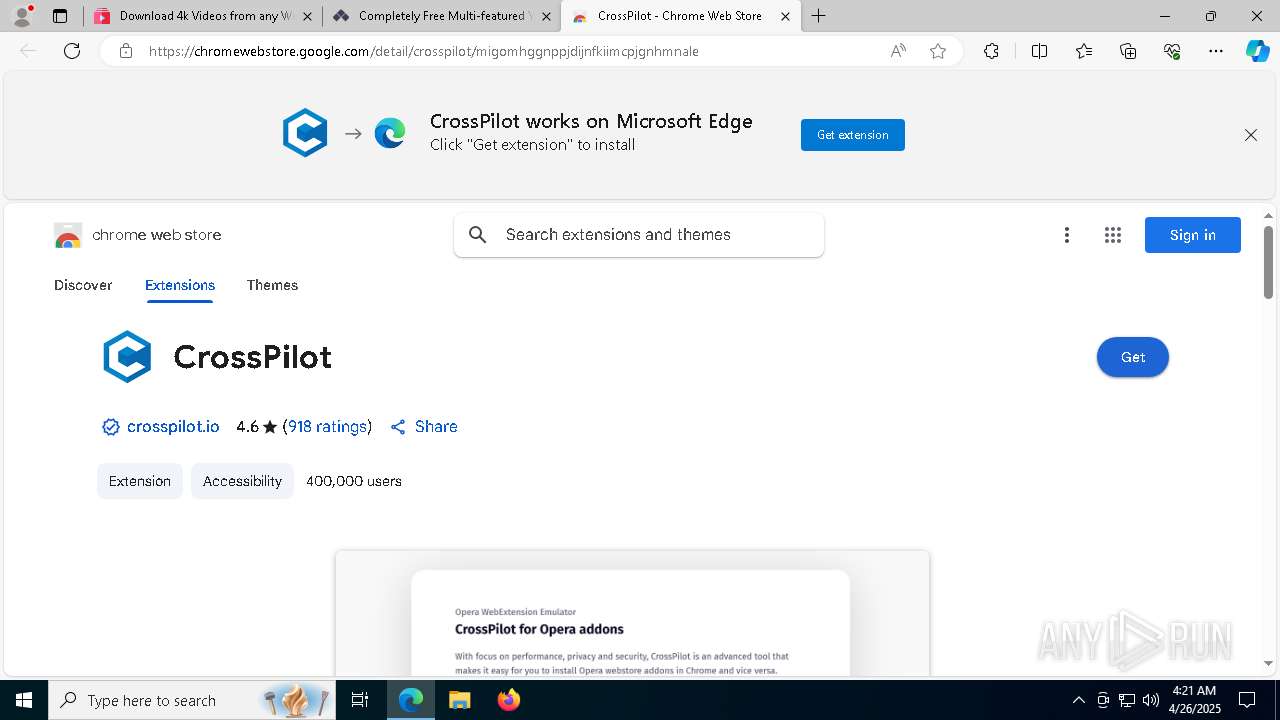Image resolution: width=1280 pixels, height=720 pixels.
Task: Close the Completely Free Multi-featured tab
Action: tap(546, 16)
